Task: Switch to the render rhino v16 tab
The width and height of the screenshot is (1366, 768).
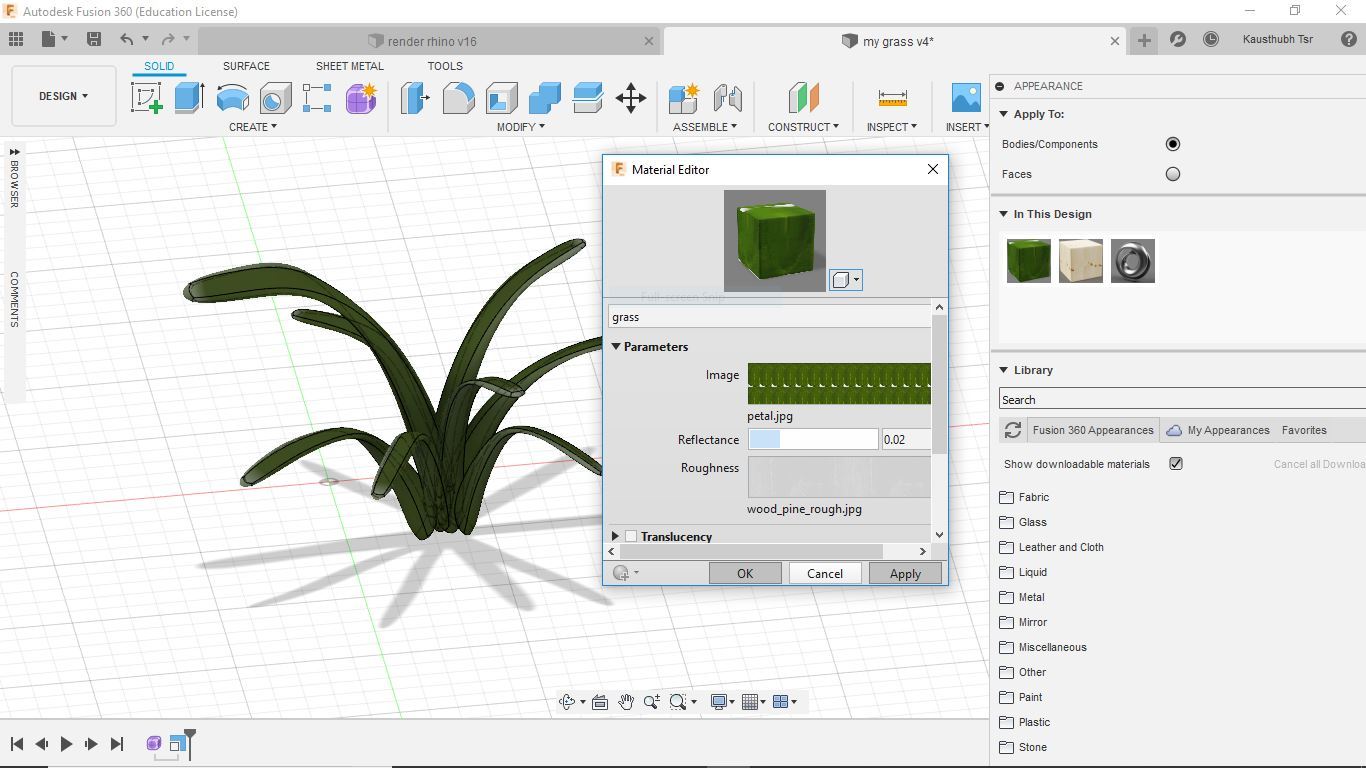Action: pyautogui.click(x=432, y=41)
